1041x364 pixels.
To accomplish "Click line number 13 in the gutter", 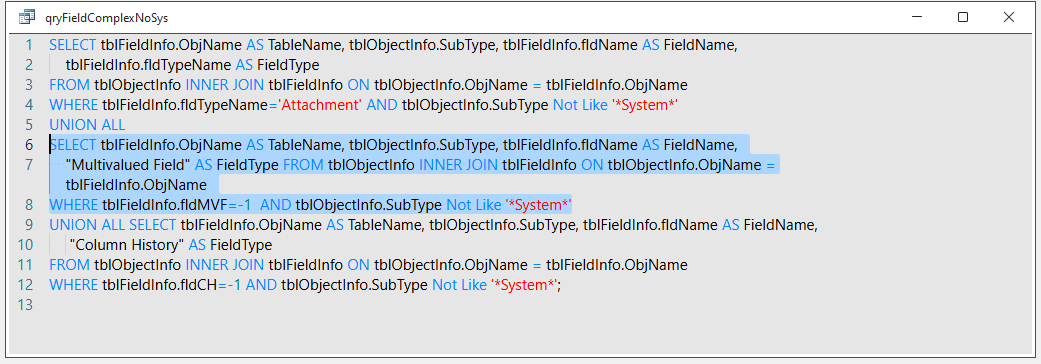I will point(25,305).
